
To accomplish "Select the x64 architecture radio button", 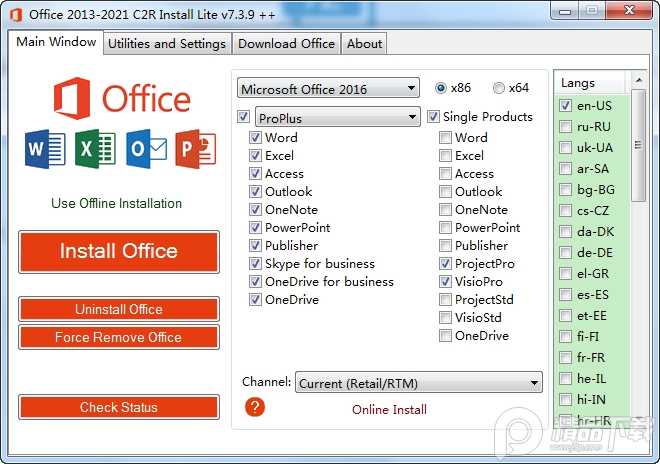I will click(x=499, y=88).
